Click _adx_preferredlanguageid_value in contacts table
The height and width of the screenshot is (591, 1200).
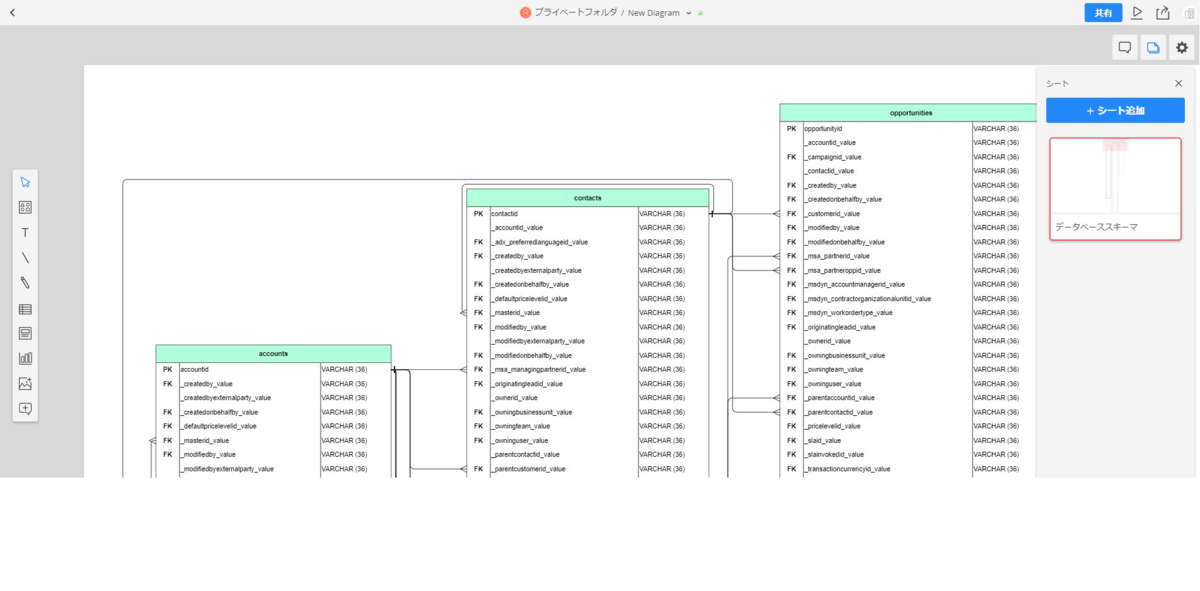pos(539,242)
